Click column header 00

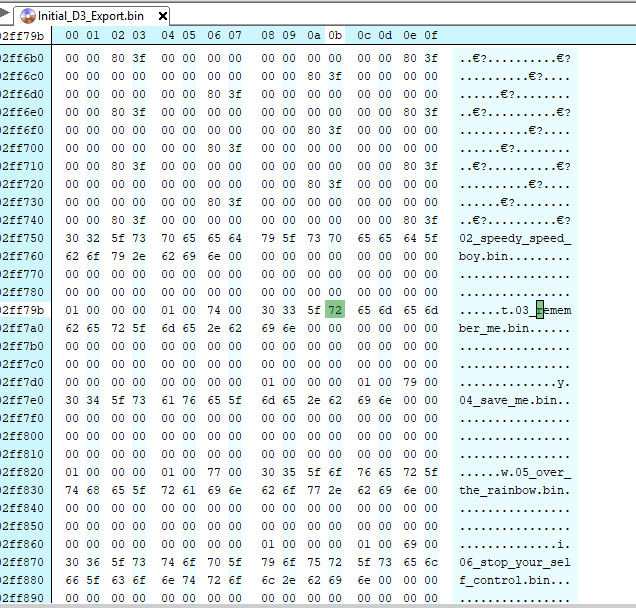pos(72,35)
